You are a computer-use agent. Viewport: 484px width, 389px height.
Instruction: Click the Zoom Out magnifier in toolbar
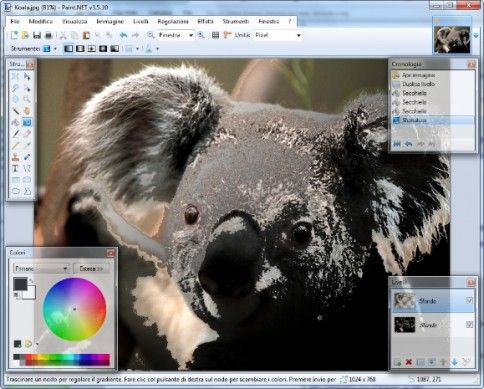[x=151, y=35]
